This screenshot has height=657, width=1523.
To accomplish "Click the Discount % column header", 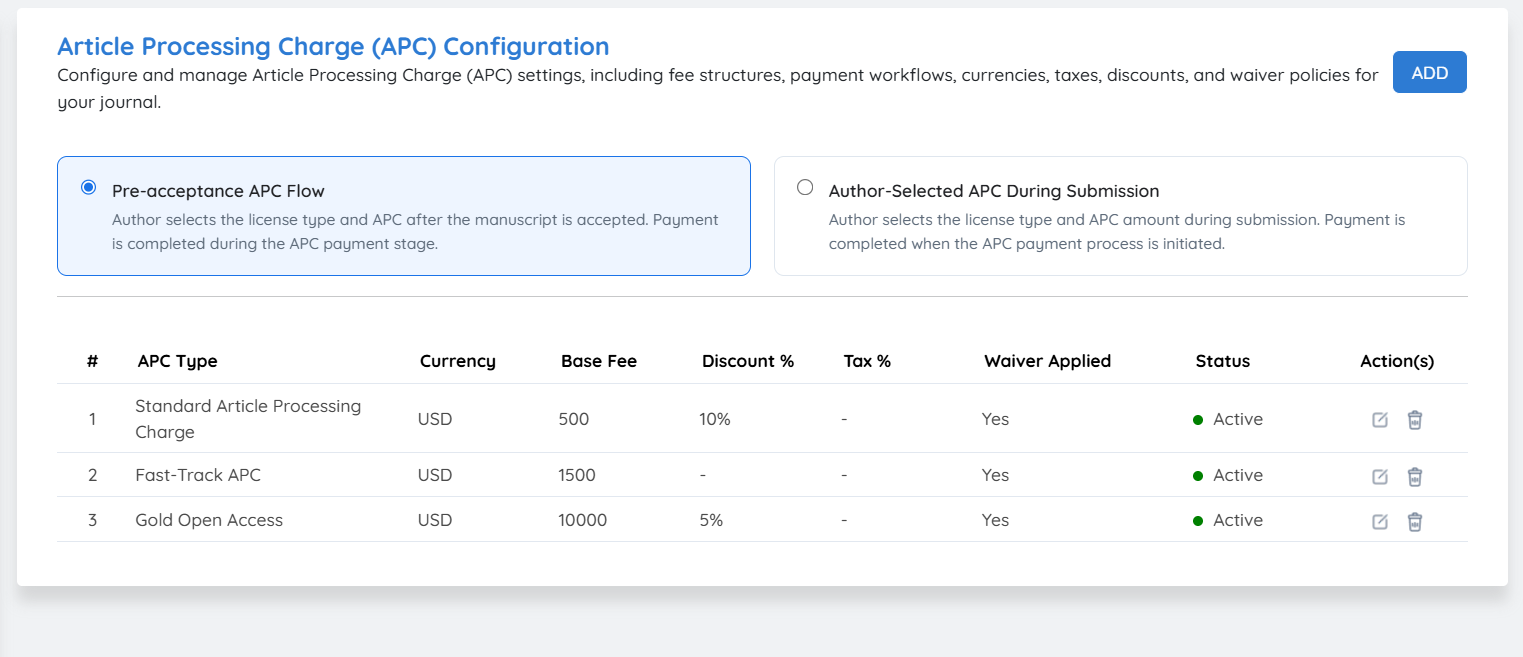I will click(x=748, y=361).
